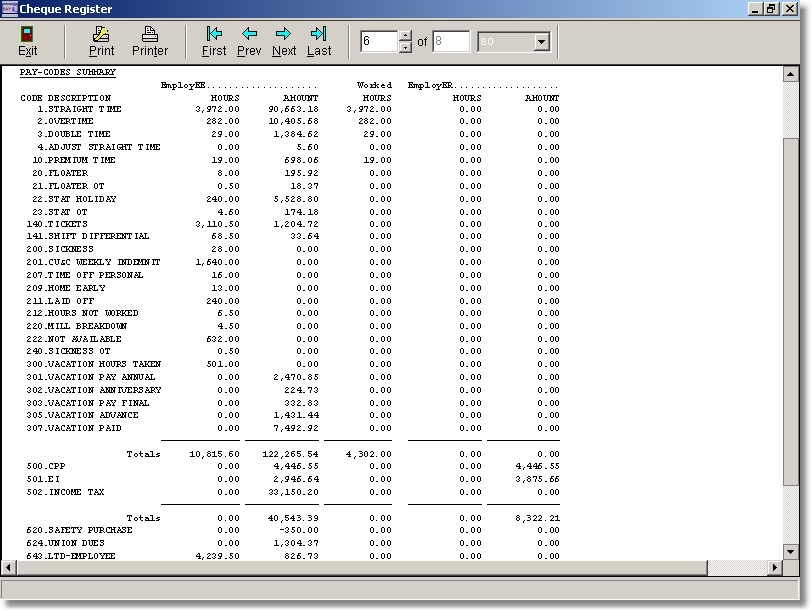Image resolution: width=812 pixels, height=612 pixels.
Task: Click the horizontal scrollbar right arrow
Action: tap(775, 567)
